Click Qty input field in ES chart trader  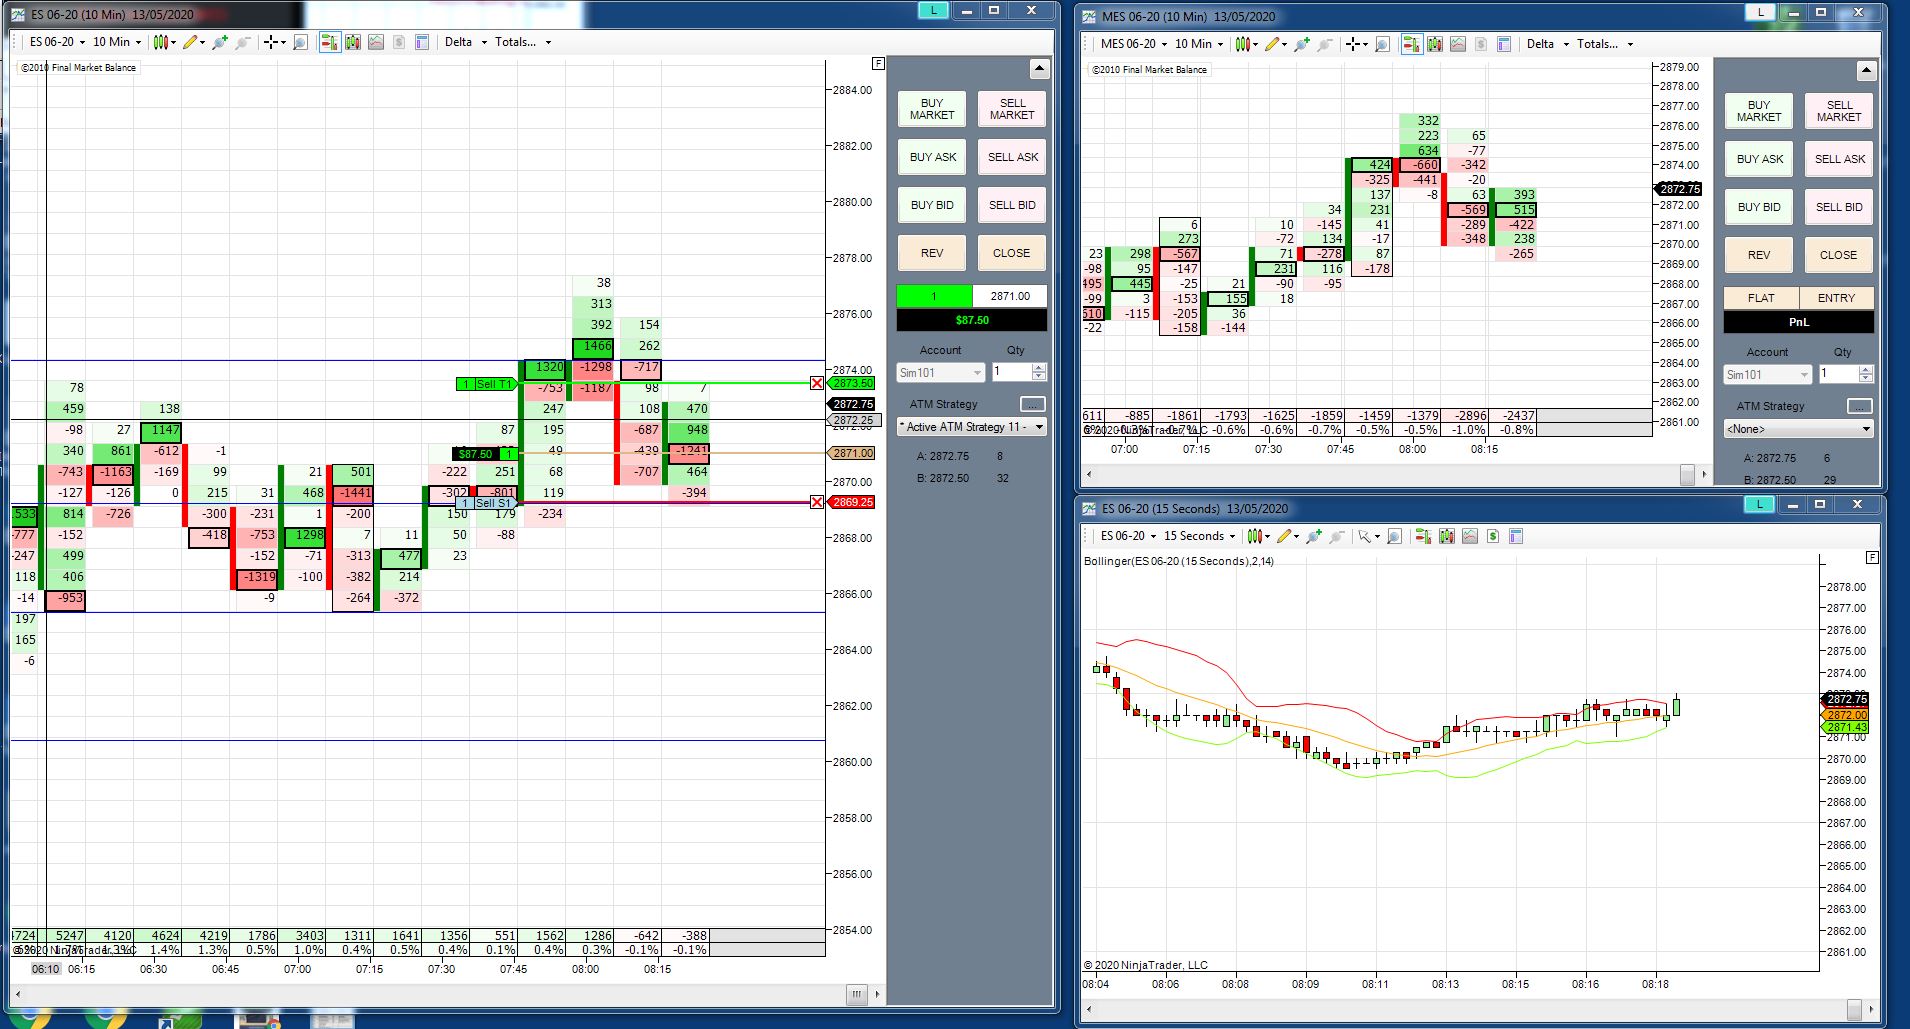pos(1011,372)
